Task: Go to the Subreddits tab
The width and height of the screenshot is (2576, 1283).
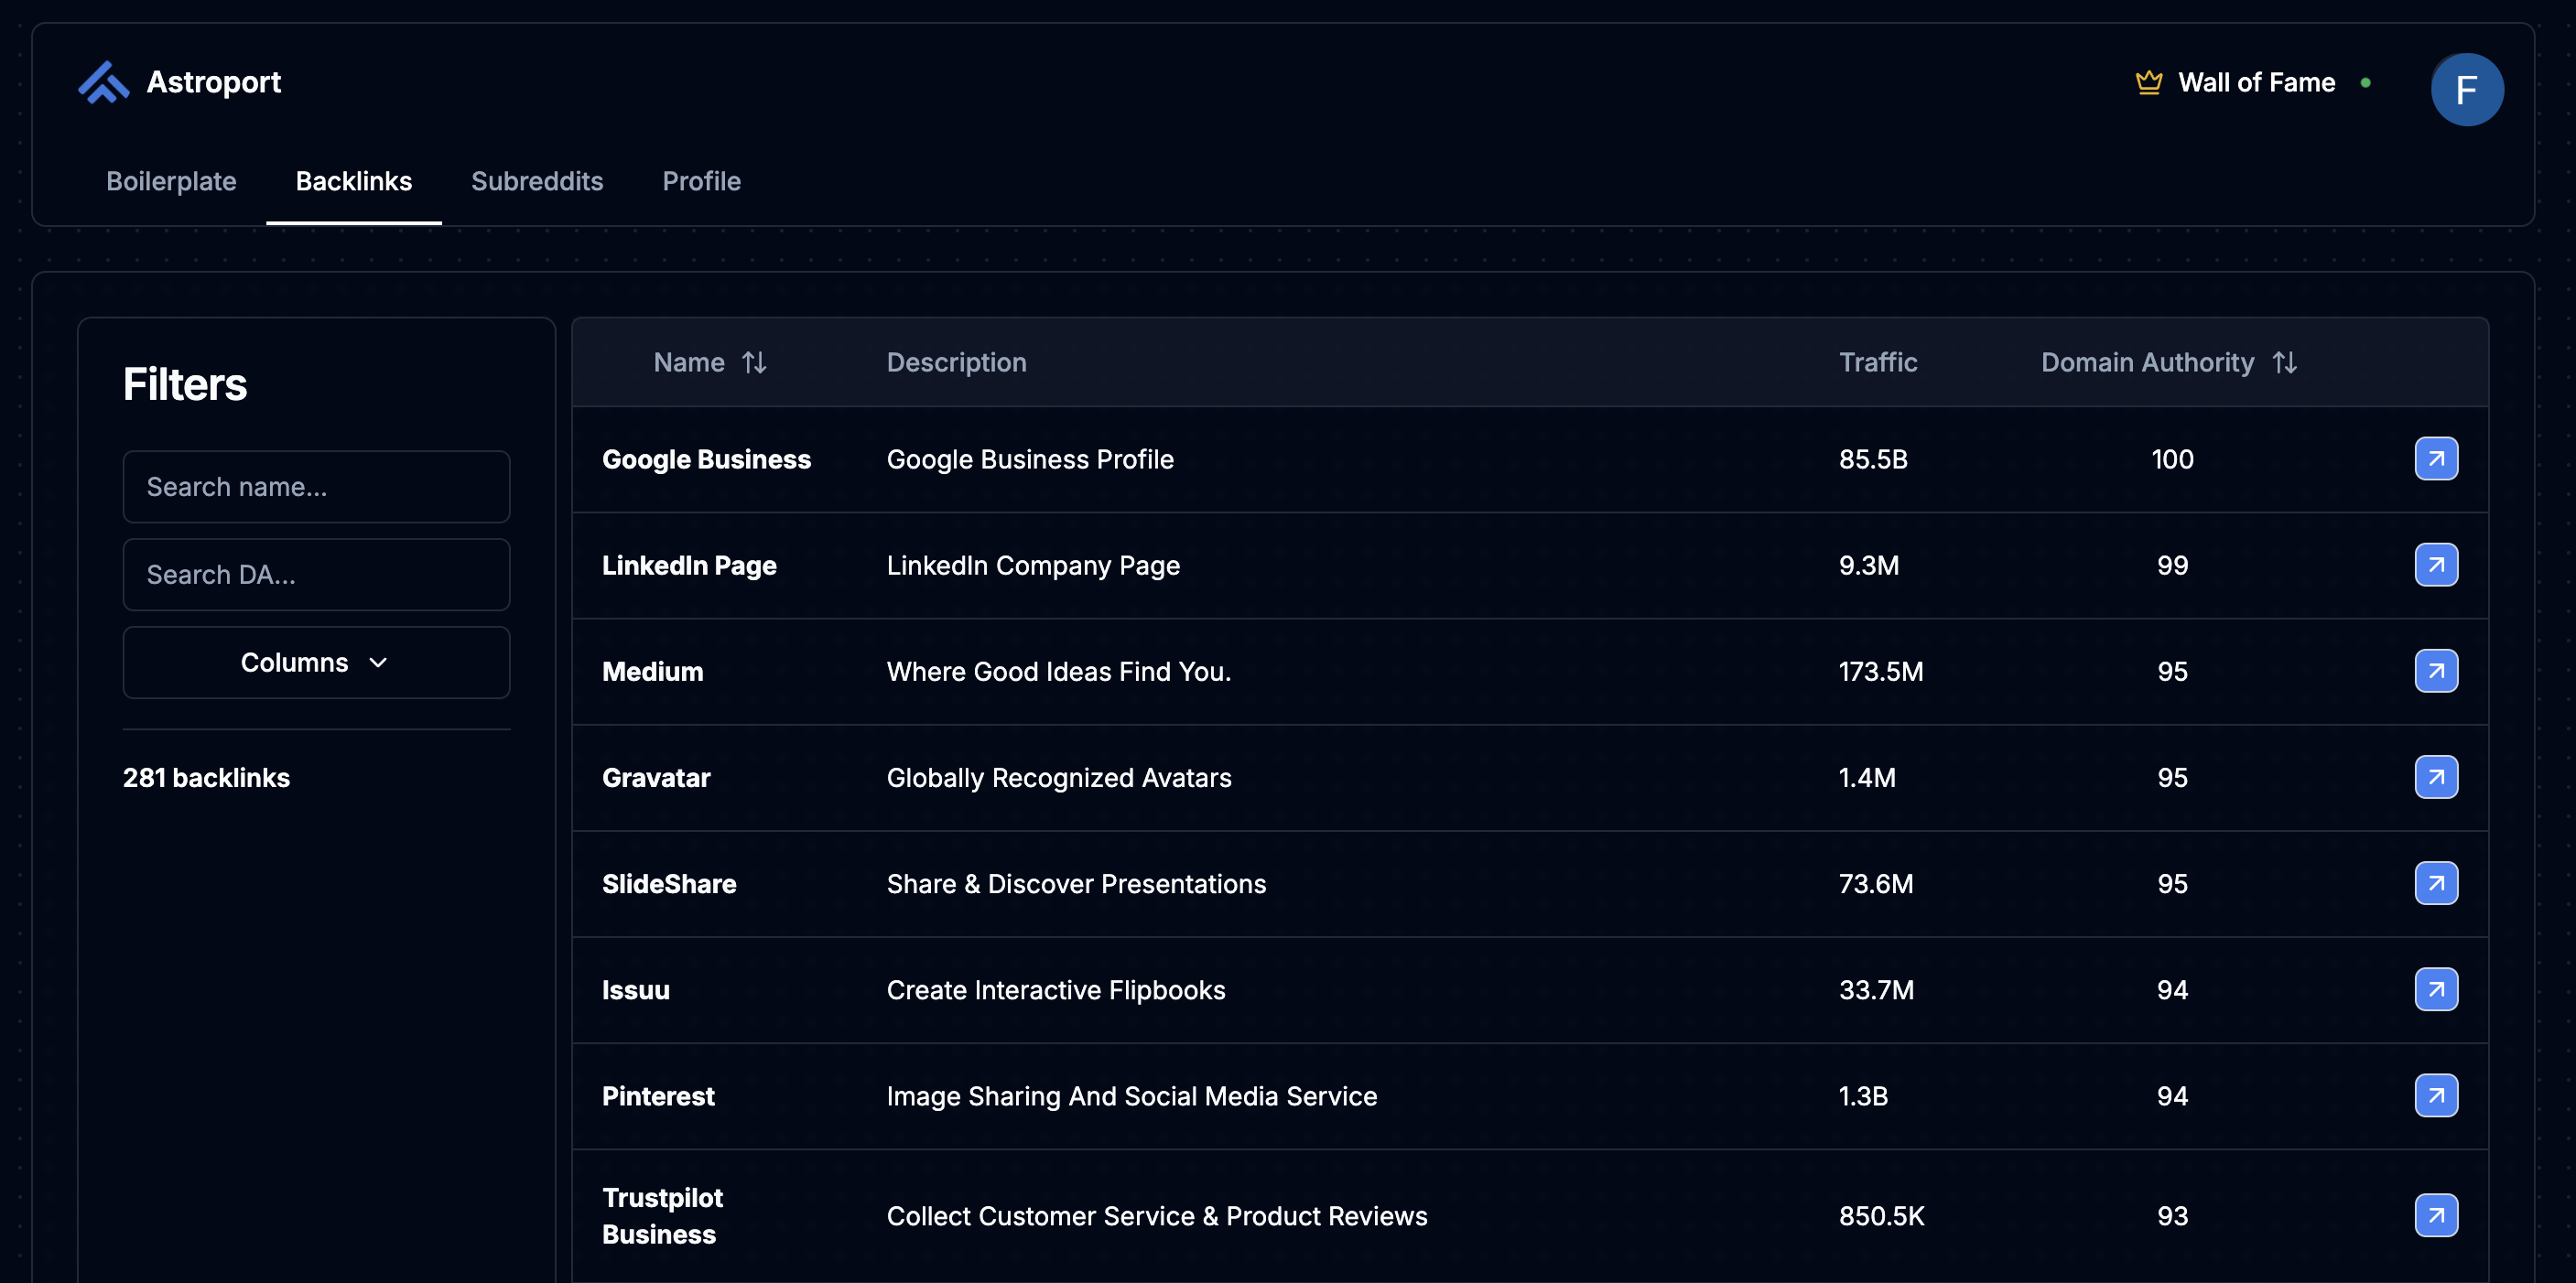Action: (537, 181)
